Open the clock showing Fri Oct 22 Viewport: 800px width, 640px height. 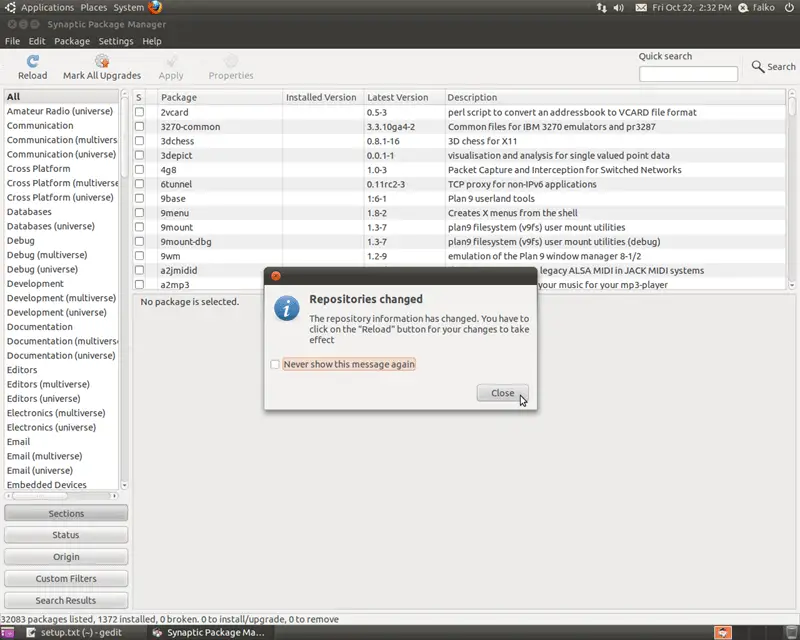pyautogui.click(x=691, y=8)
